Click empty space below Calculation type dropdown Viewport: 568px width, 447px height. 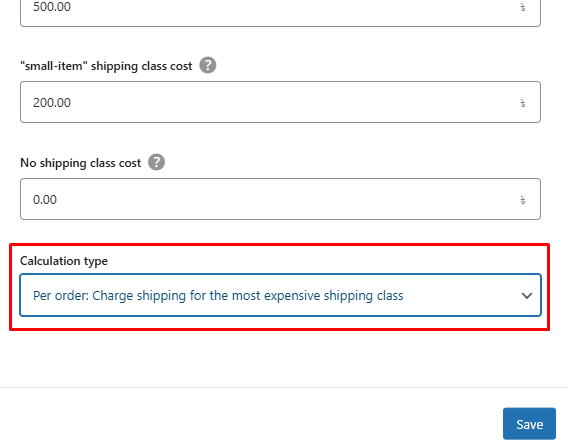pyautogui.click(x=280, y=357)
